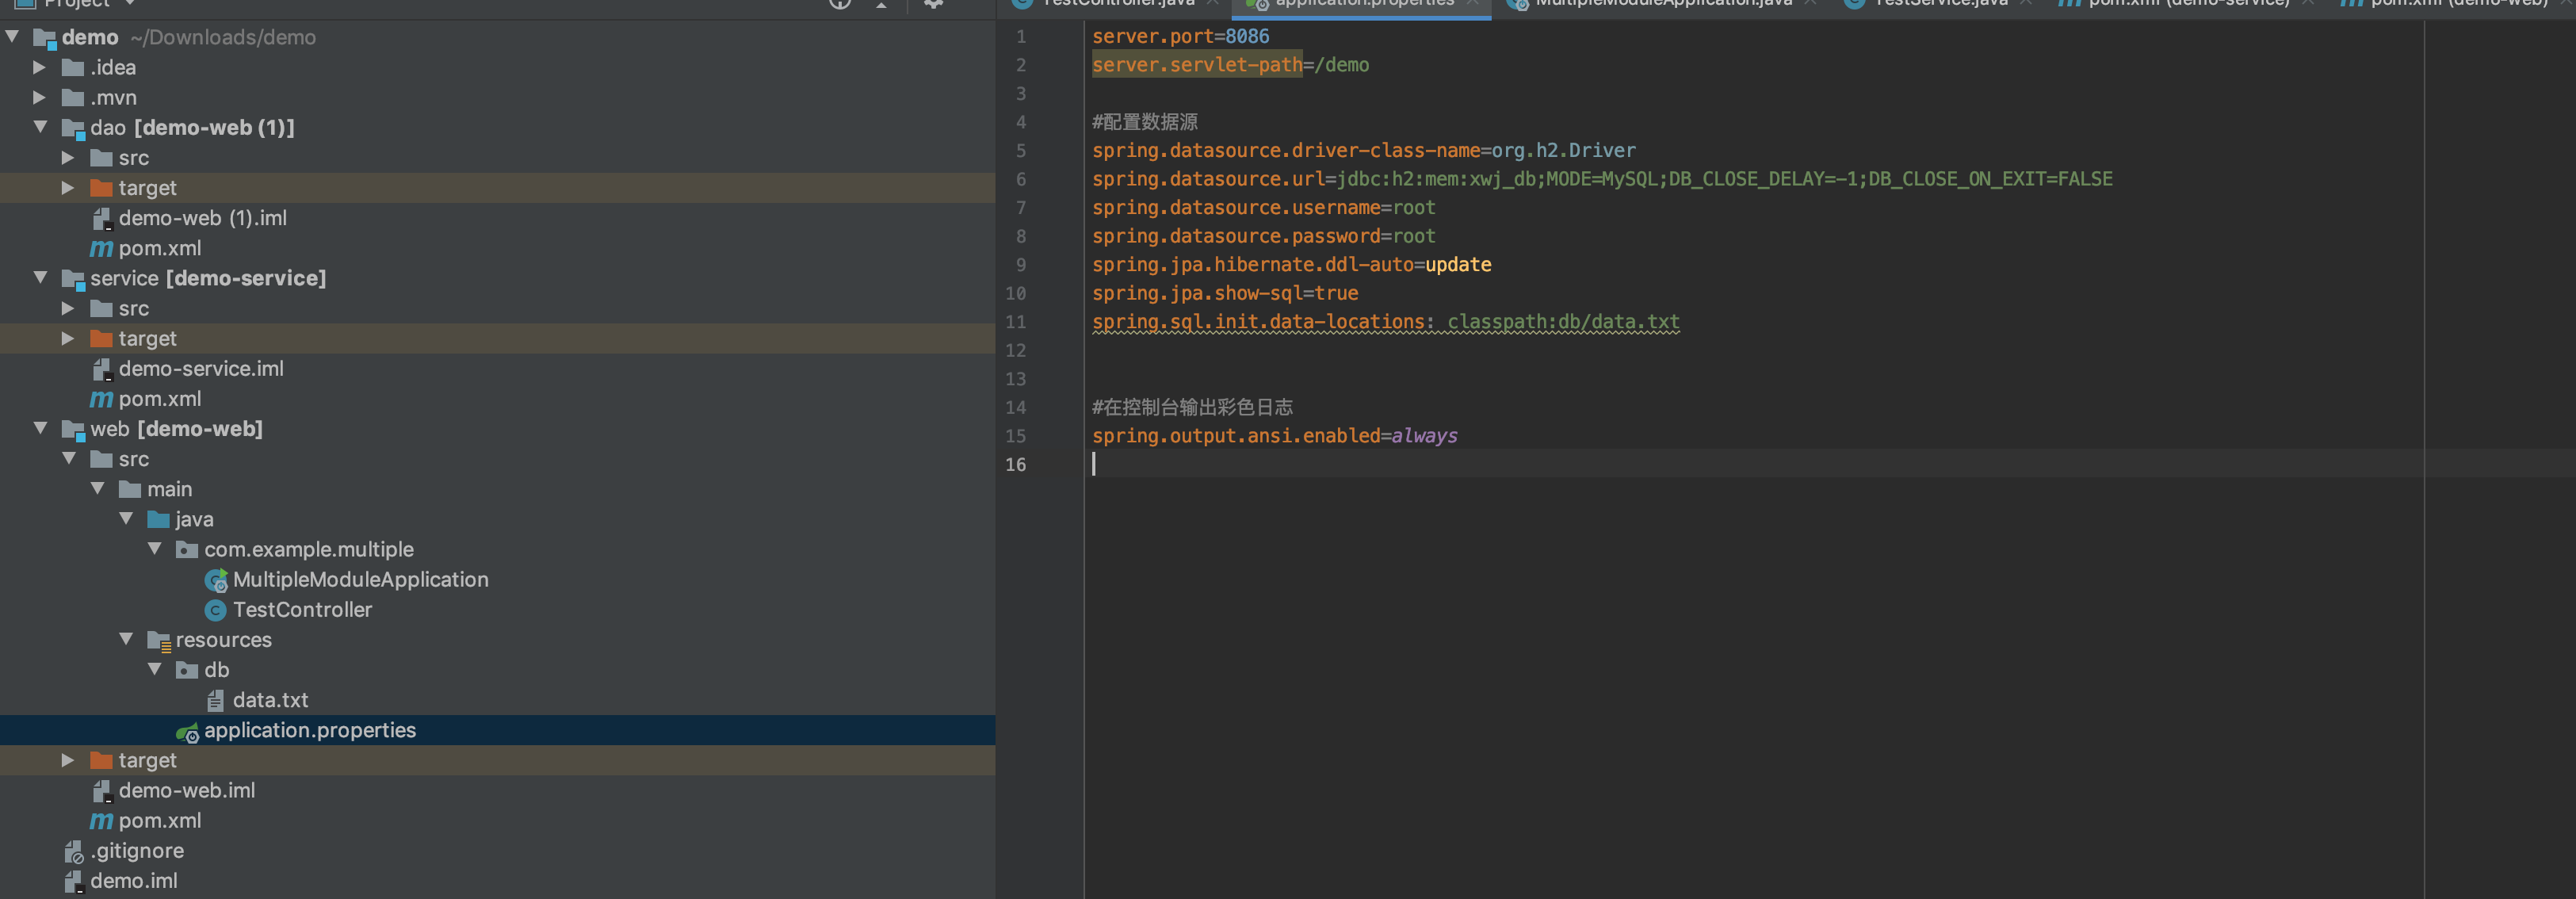Viewport: 2576px width, 899px height.
Task: Click the demo-web.iml module file icon
Action: tap(101, 791)
